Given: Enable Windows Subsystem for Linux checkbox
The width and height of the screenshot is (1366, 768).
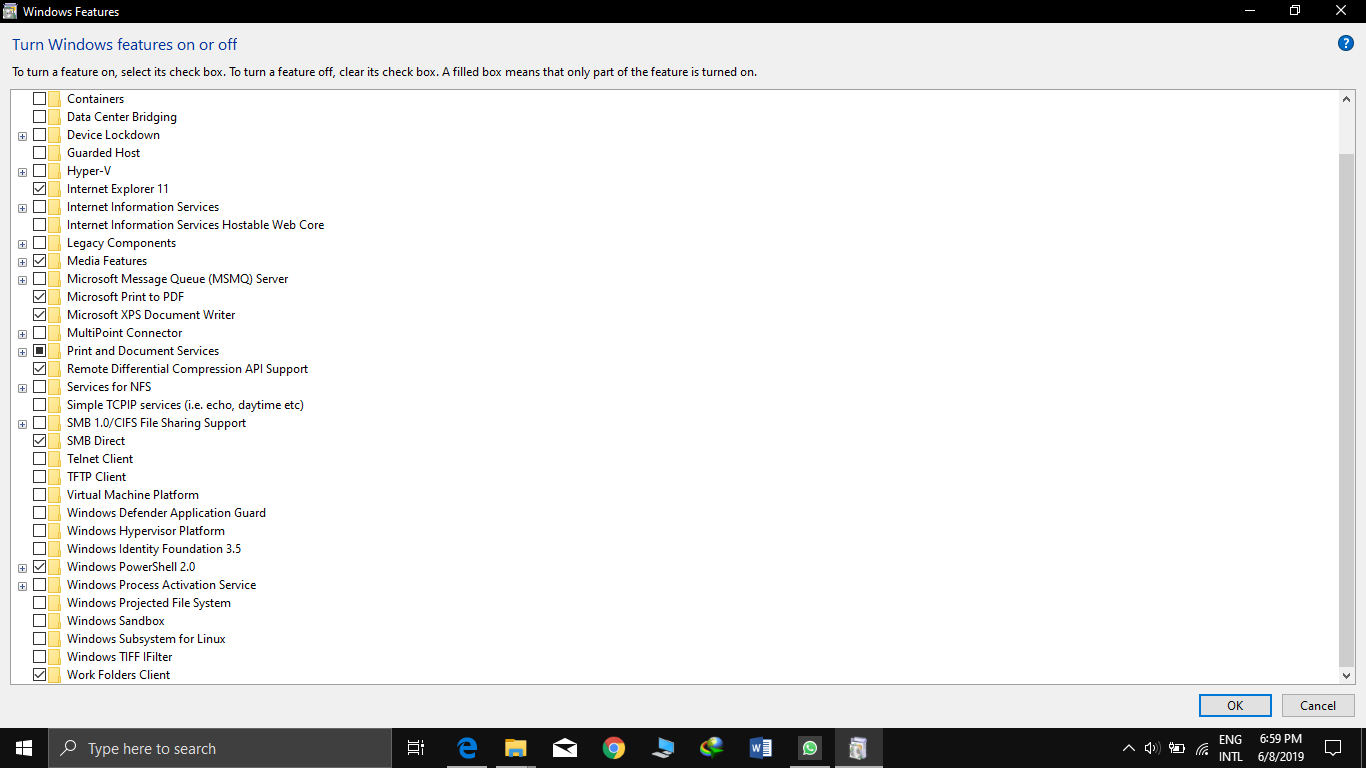Looking at the screenshot, I should [x=39, y=639].
